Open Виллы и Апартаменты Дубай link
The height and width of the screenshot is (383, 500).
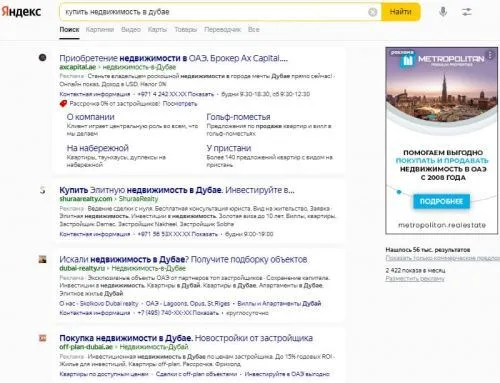[x=279, y=303]
